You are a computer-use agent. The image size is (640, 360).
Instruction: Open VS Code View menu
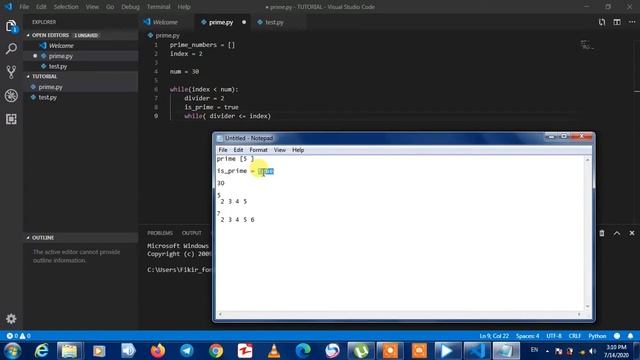click(x=92, y=7)
